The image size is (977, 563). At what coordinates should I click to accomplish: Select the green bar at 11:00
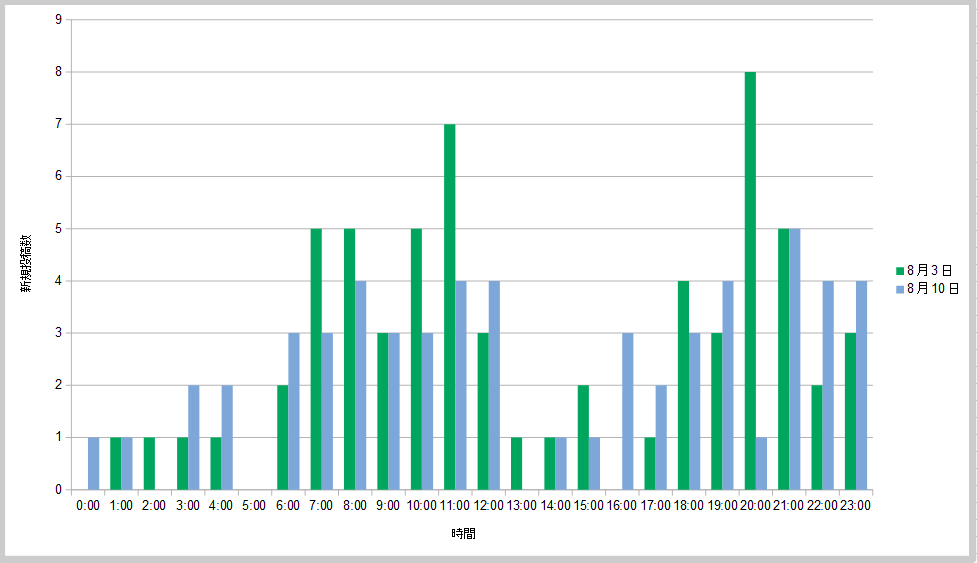(x=450, y=306)
